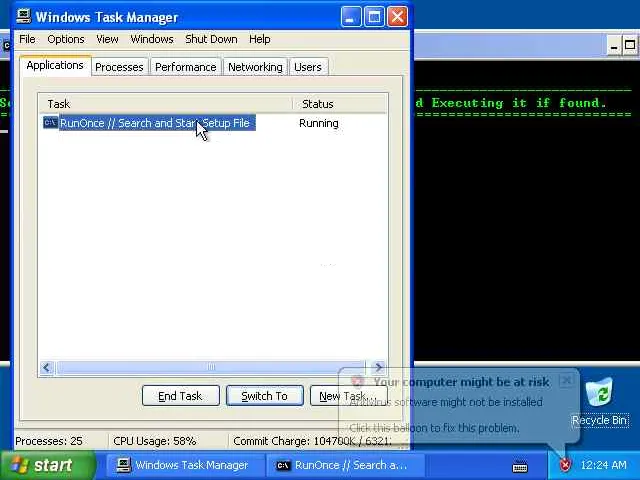Close the Windows Task Manager window
This screenshot has height=480, width=640.
397,17
